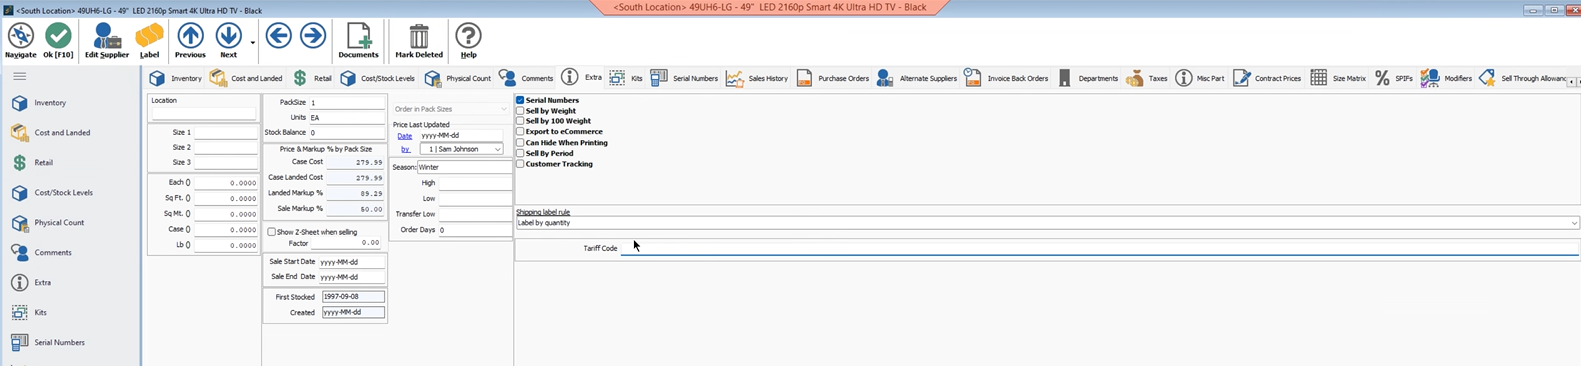Click the Date link under Price Last Updated
Screen dimensions: 1581x366
click(x=404, y=136)
